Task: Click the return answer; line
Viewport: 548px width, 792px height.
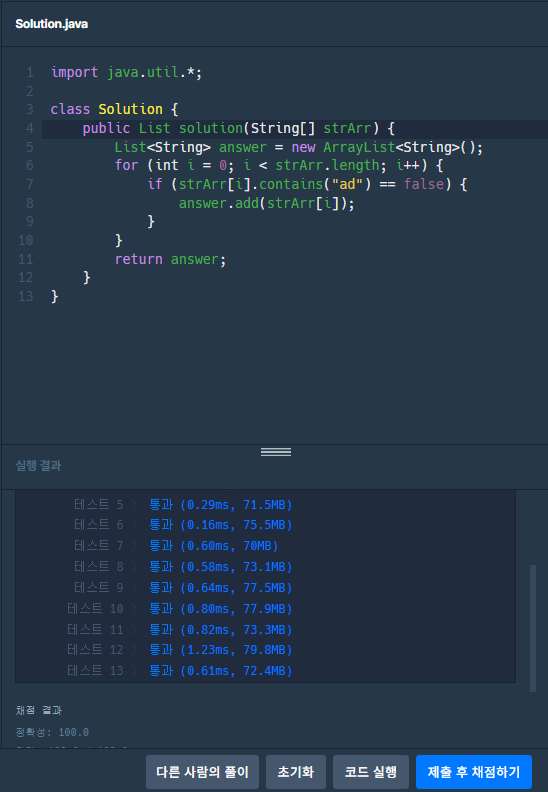Action: point(170,259)
